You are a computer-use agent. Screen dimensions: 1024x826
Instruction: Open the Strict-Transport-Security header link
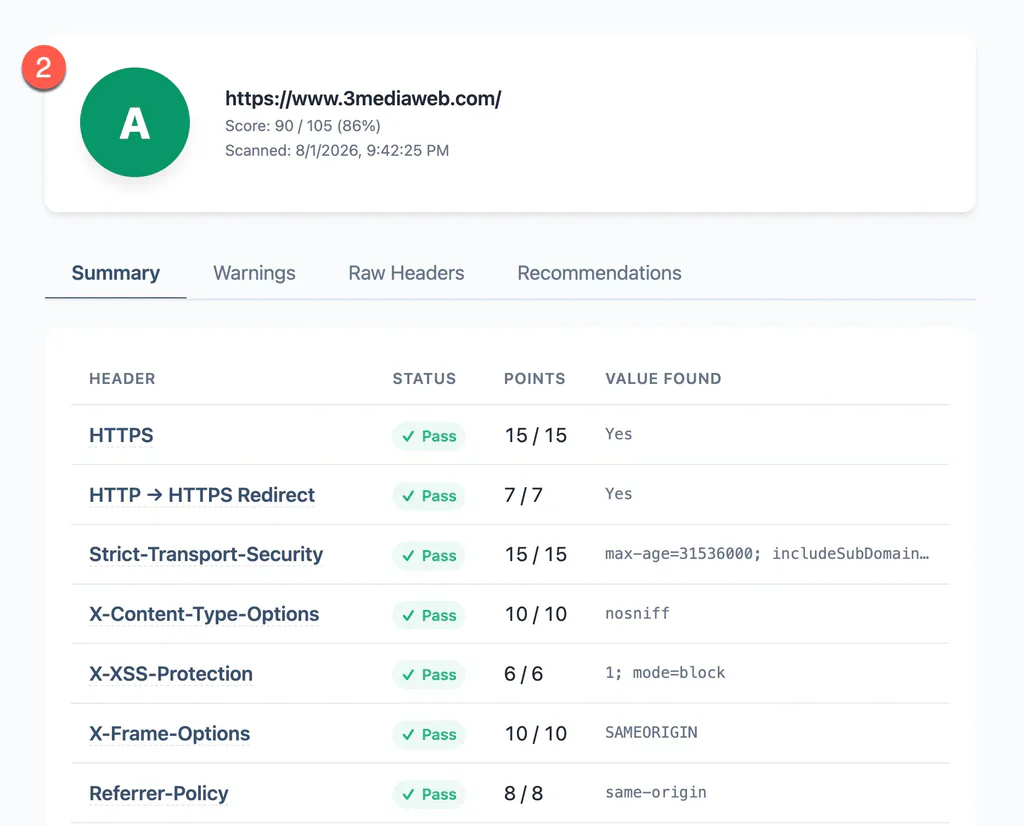pos(206,554)
